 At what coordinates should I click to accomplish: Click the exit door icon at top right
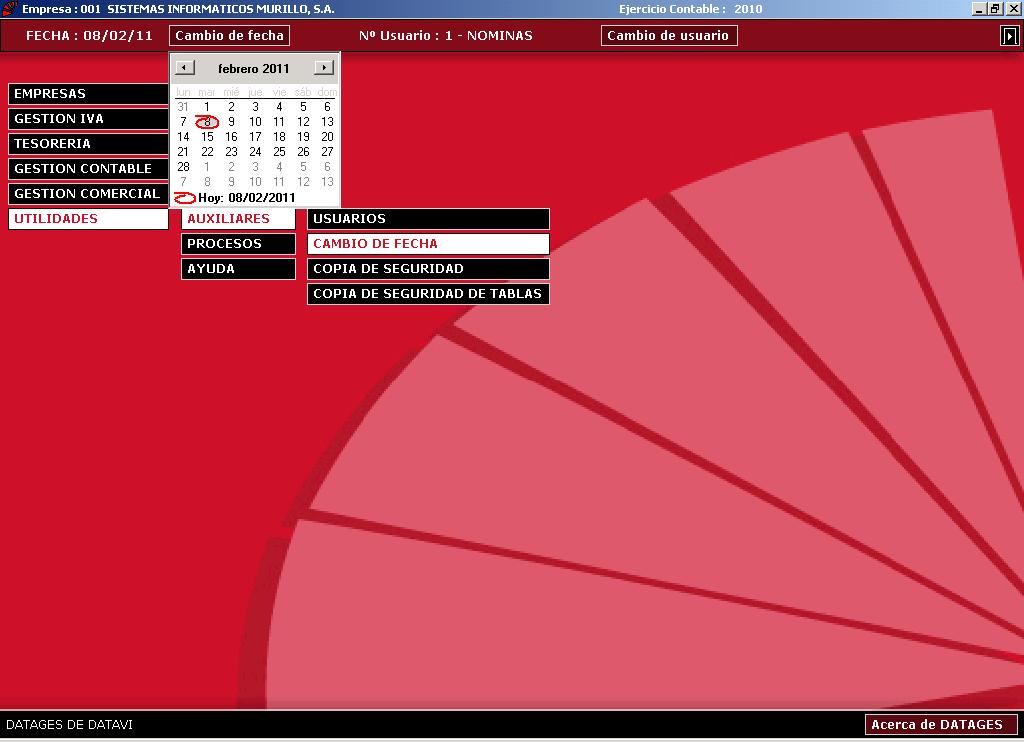pos(1008,36)
